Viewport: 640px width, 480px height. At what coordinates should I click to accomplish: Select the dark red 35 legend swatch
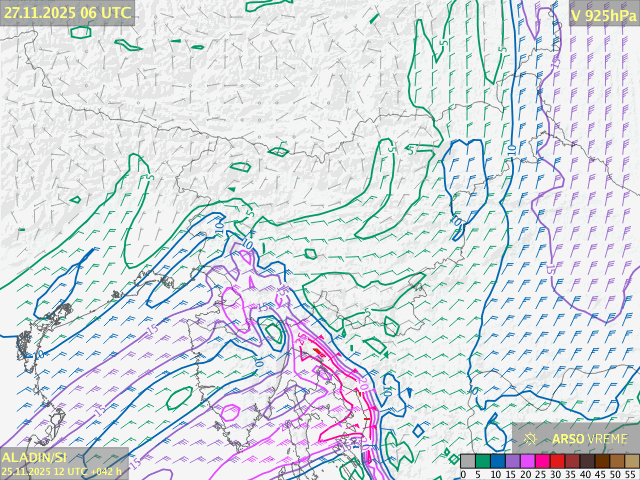[571, 460]
